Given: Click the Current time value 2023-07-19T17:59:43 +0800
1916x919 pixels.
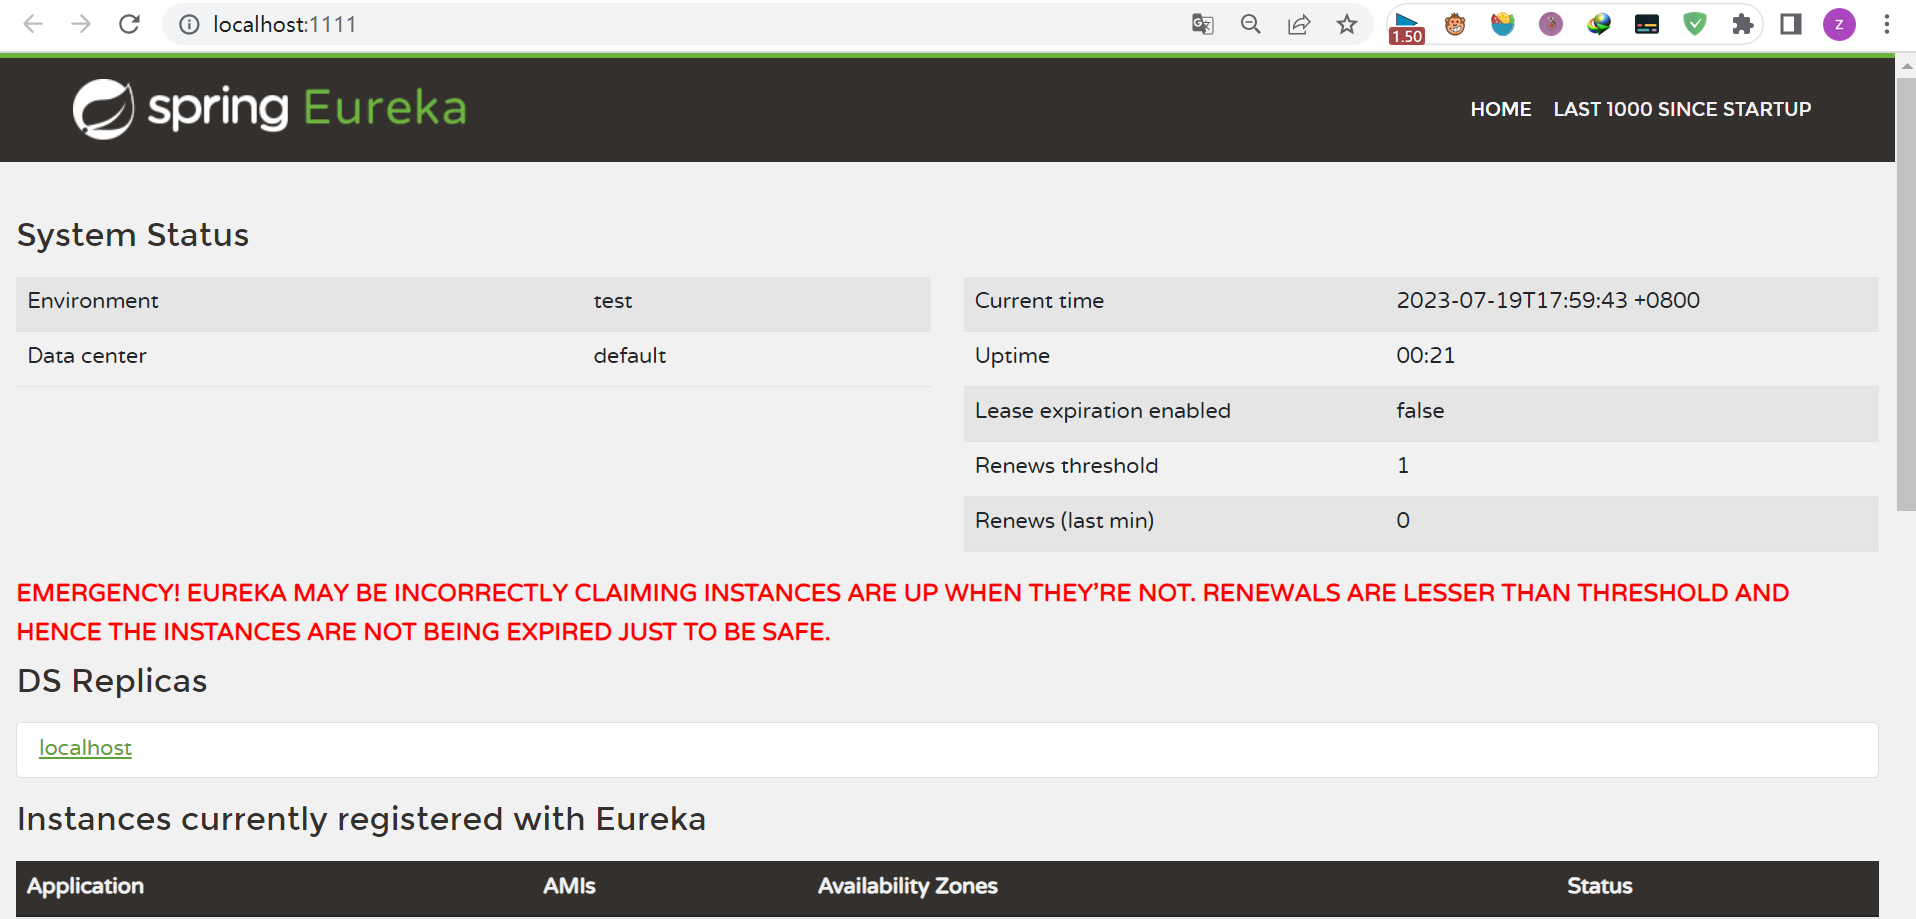Looking at the screenshot, I should [x=1548, y=300].
